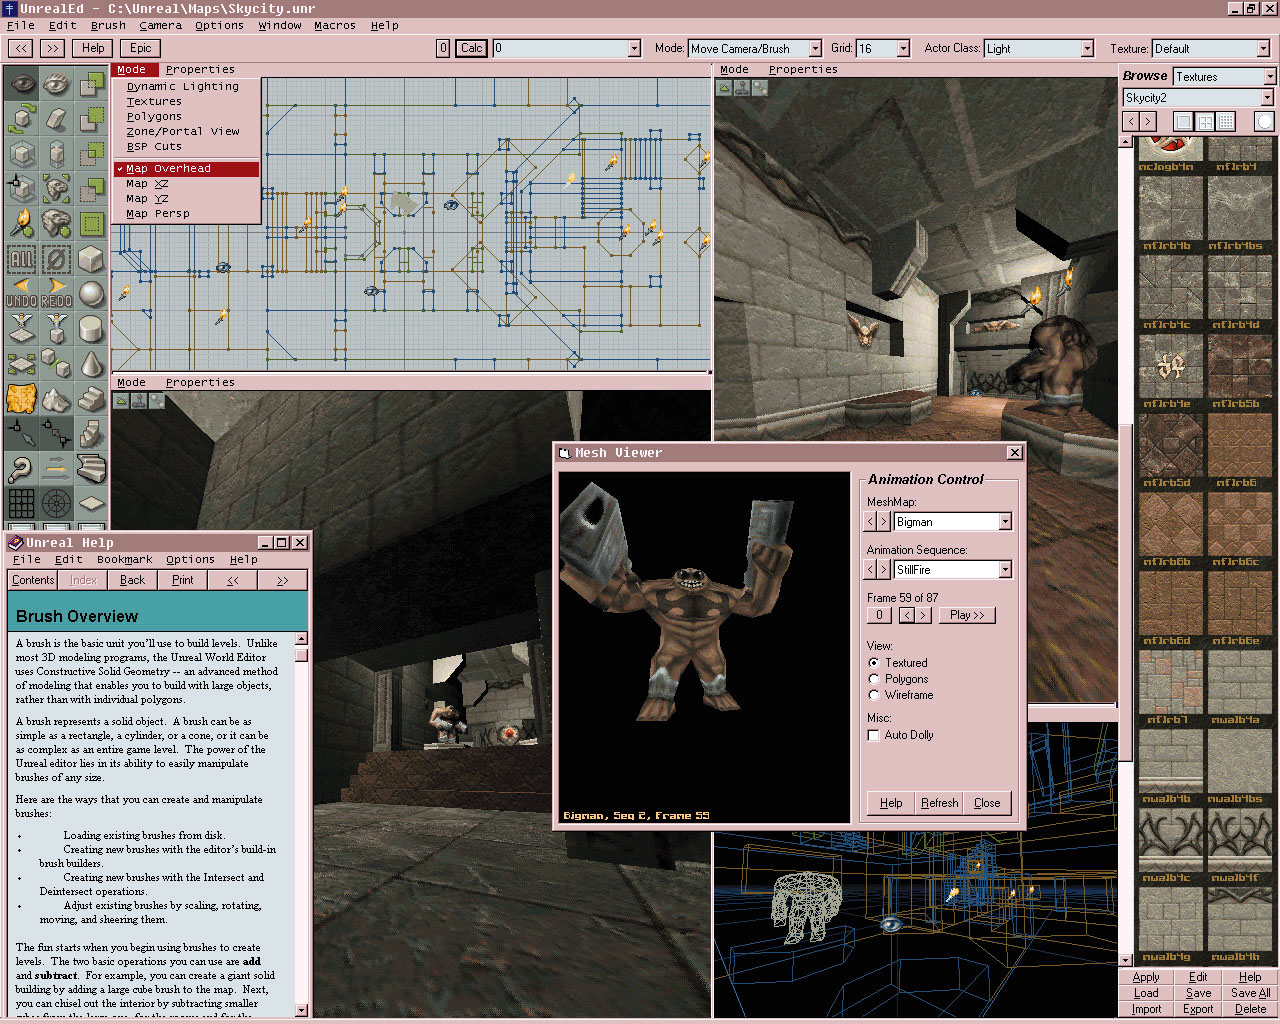Expand the Actor Class dropdown
Image resolution: width=1280 pixels, height=1024 pixels.
point(1087,49)
